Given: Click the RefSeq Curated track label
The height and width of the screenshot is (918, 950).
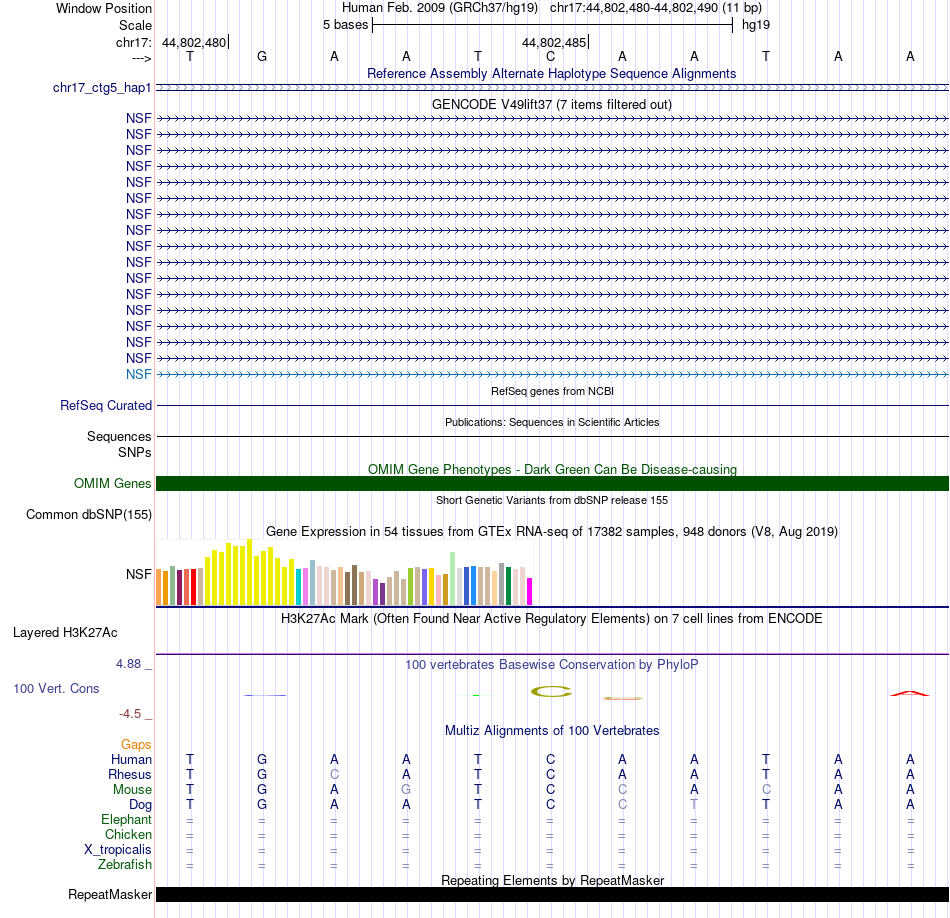Looking at the screenshot, I should pos(105,405).
